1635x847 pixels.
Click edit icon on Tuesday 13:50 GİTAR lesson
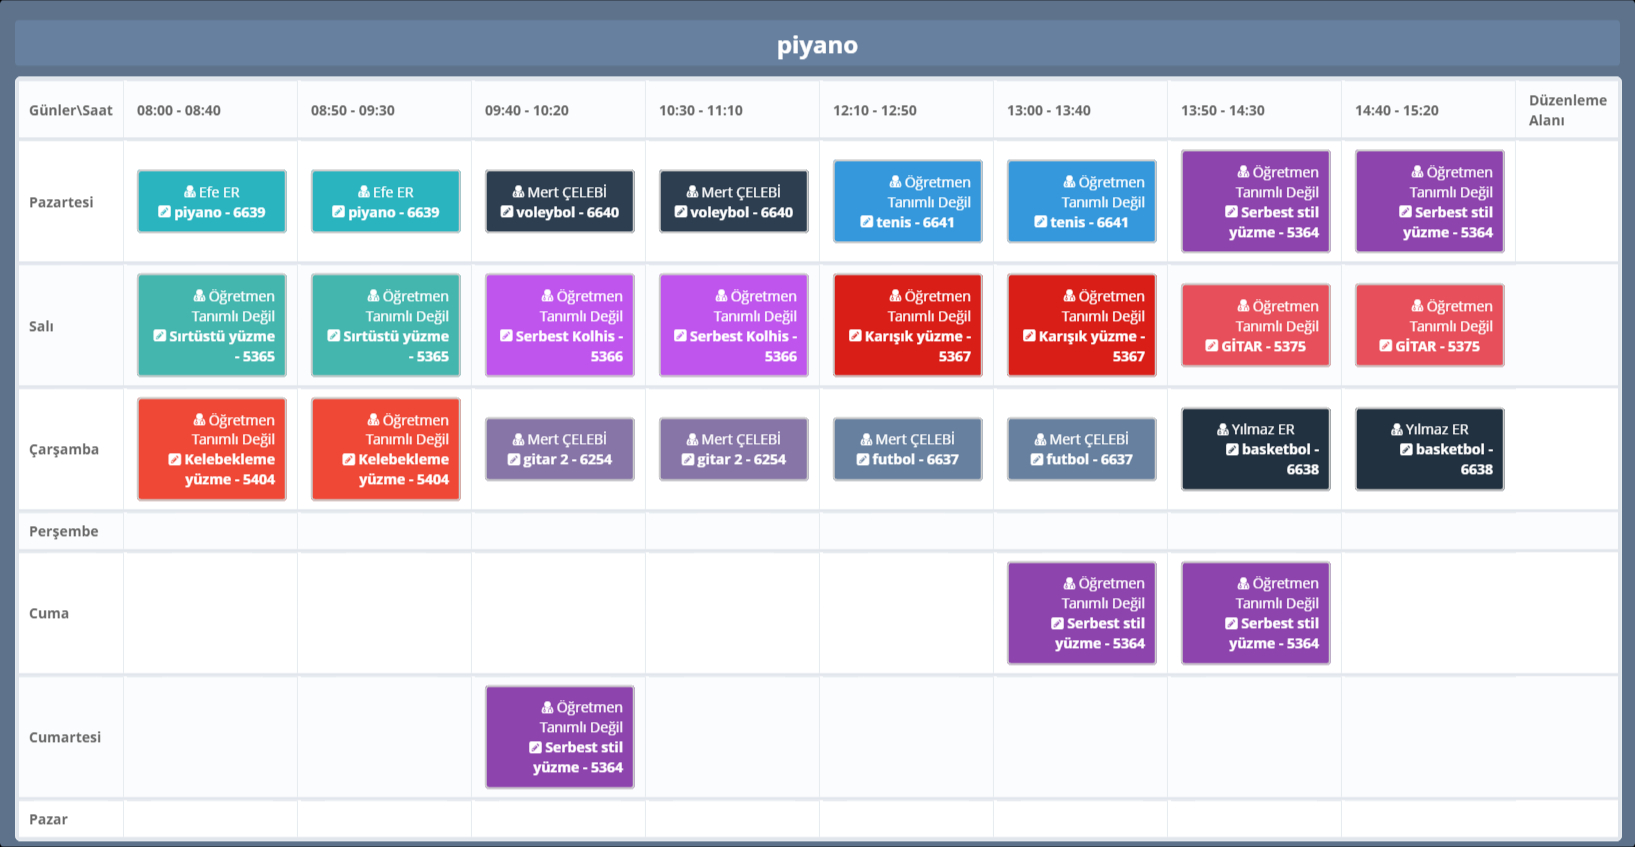coord(1212,346)
